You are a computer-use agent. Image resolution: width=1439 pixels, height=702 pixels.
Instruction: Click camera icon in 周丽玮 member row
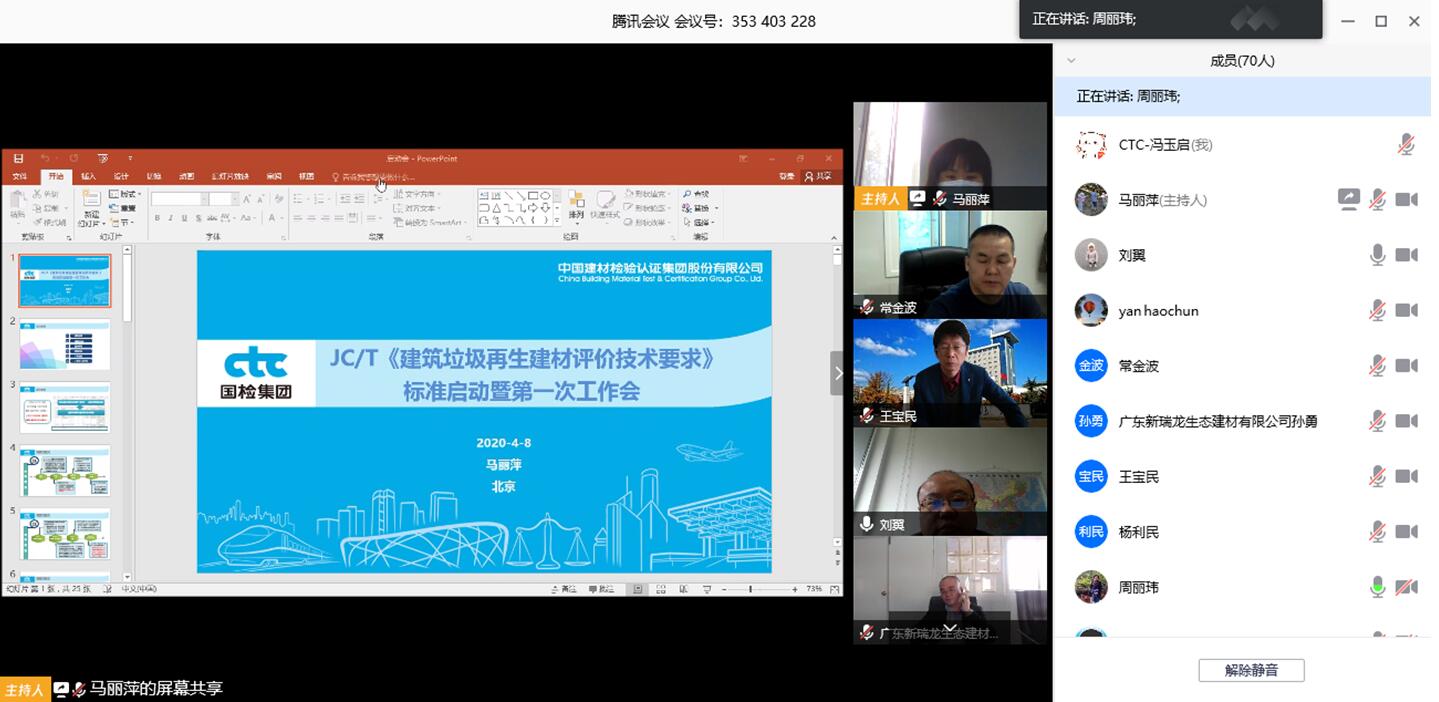1406,587
